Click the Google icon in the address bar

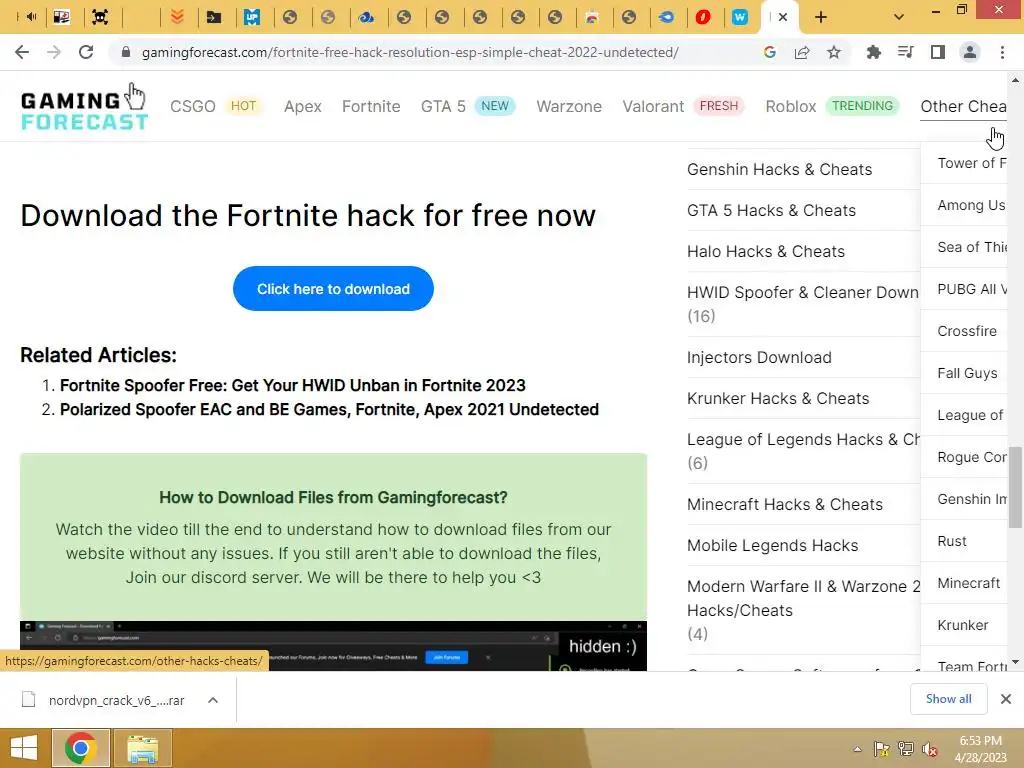770,52
